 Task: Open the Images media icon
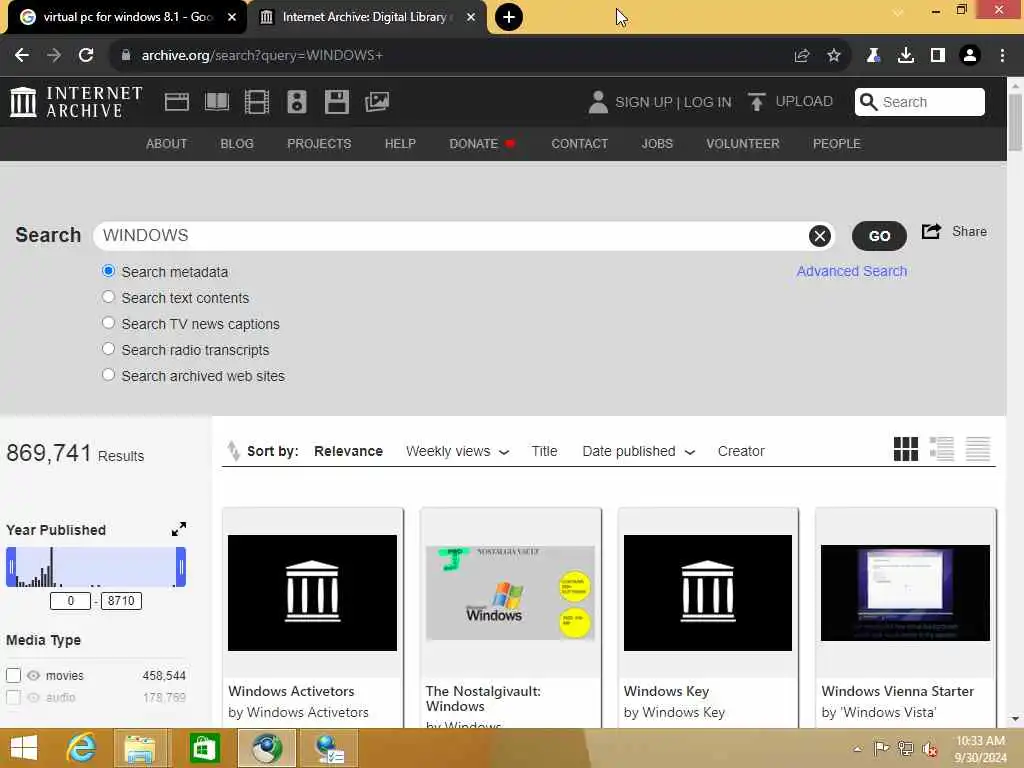(377, 102)
